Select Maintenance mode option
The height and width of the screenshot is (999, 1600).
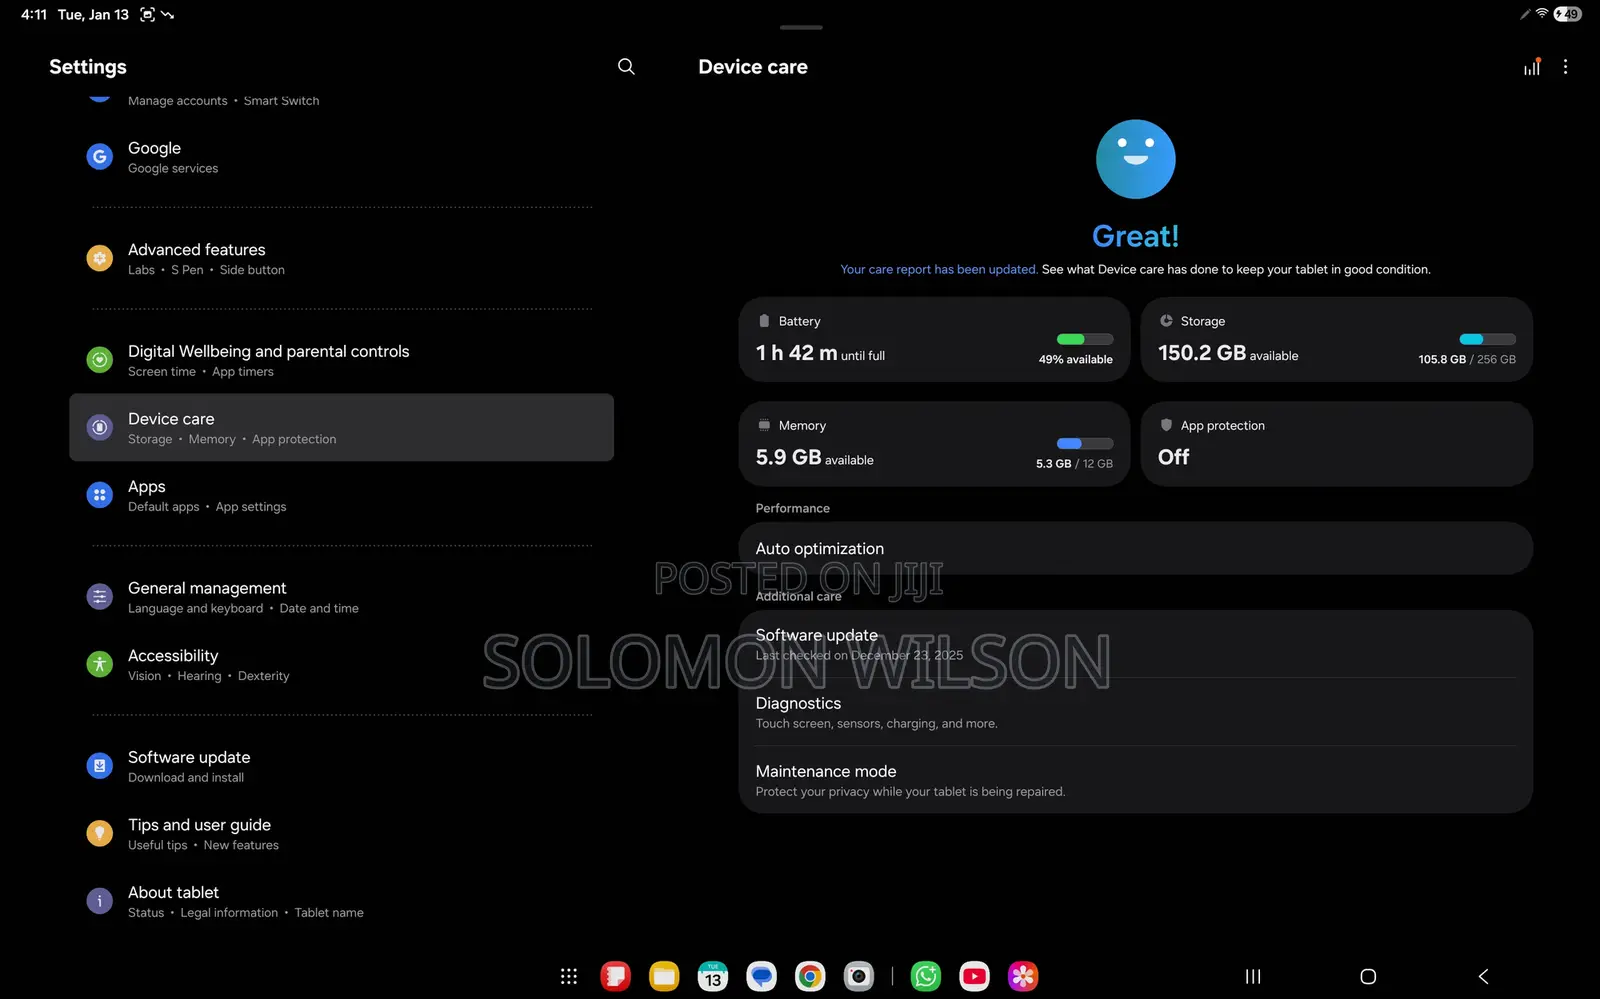(1135, 780)
